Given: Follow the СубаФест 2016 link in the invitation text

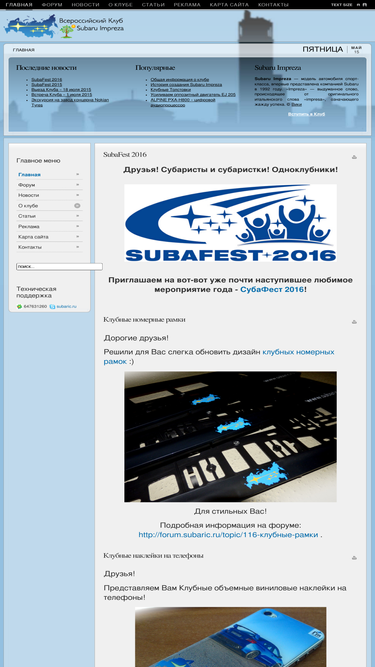Looking at the screenshot, I should click(272, 289).
